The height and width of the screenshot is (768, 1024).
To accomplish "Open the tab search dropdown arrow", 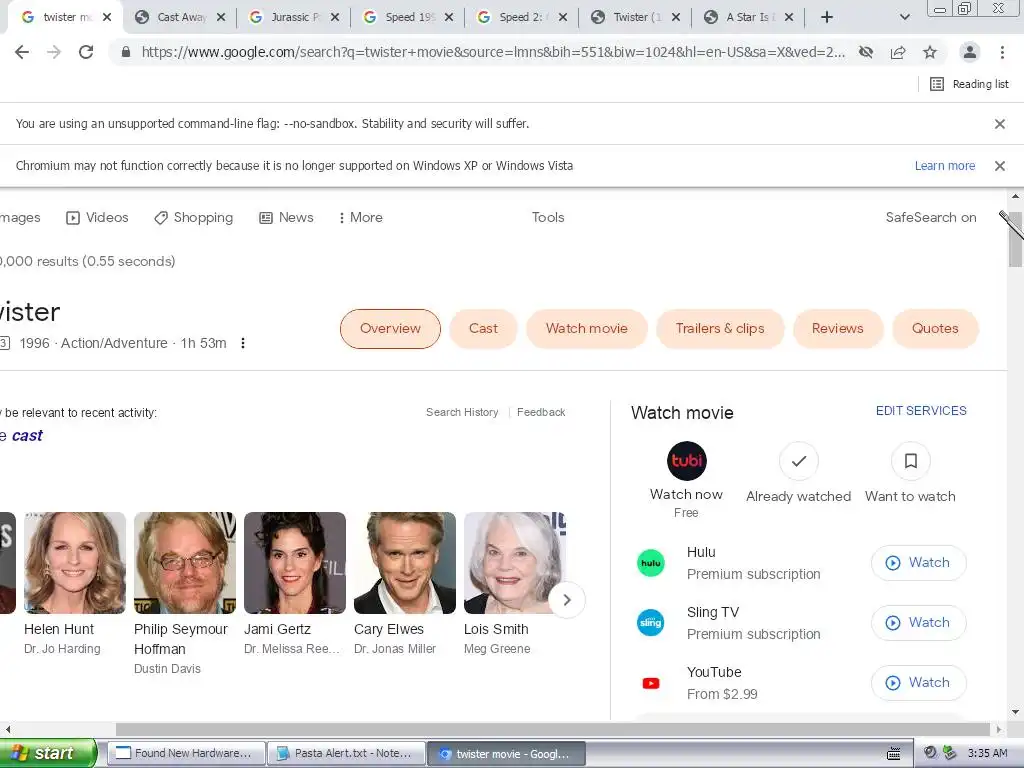I will (x=904, y=17).
